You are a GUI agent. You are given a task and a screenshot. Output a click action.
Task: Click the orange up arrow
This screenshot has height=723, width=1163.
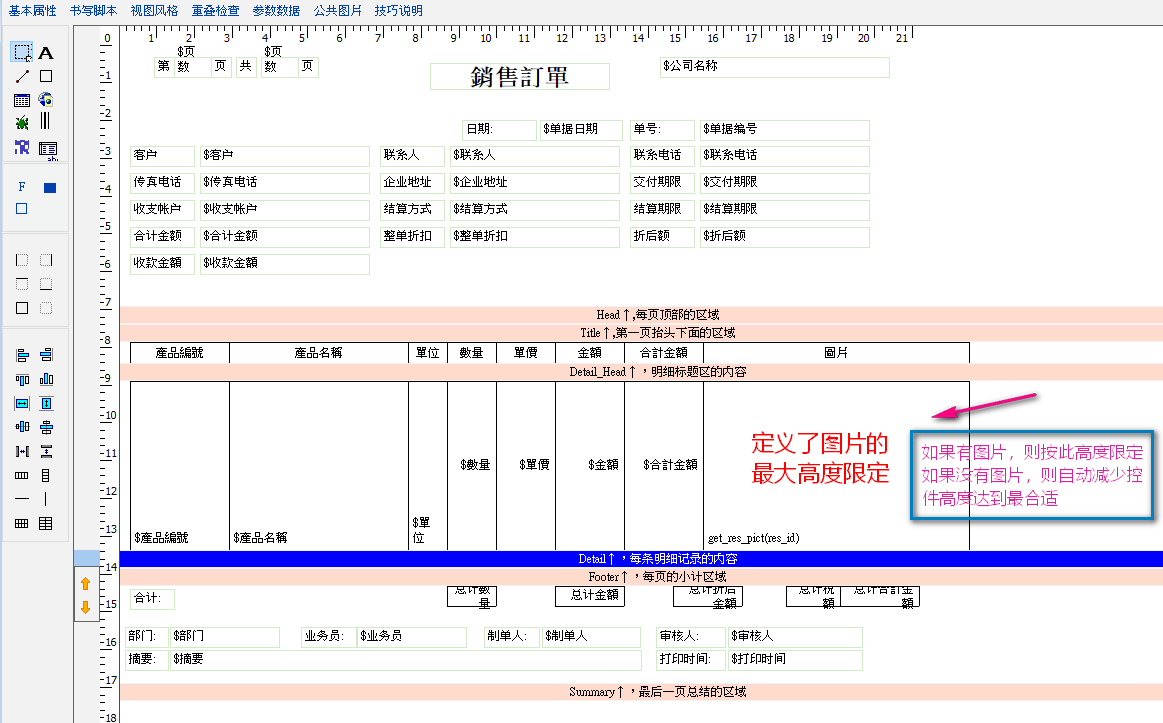tap(86, 583)
